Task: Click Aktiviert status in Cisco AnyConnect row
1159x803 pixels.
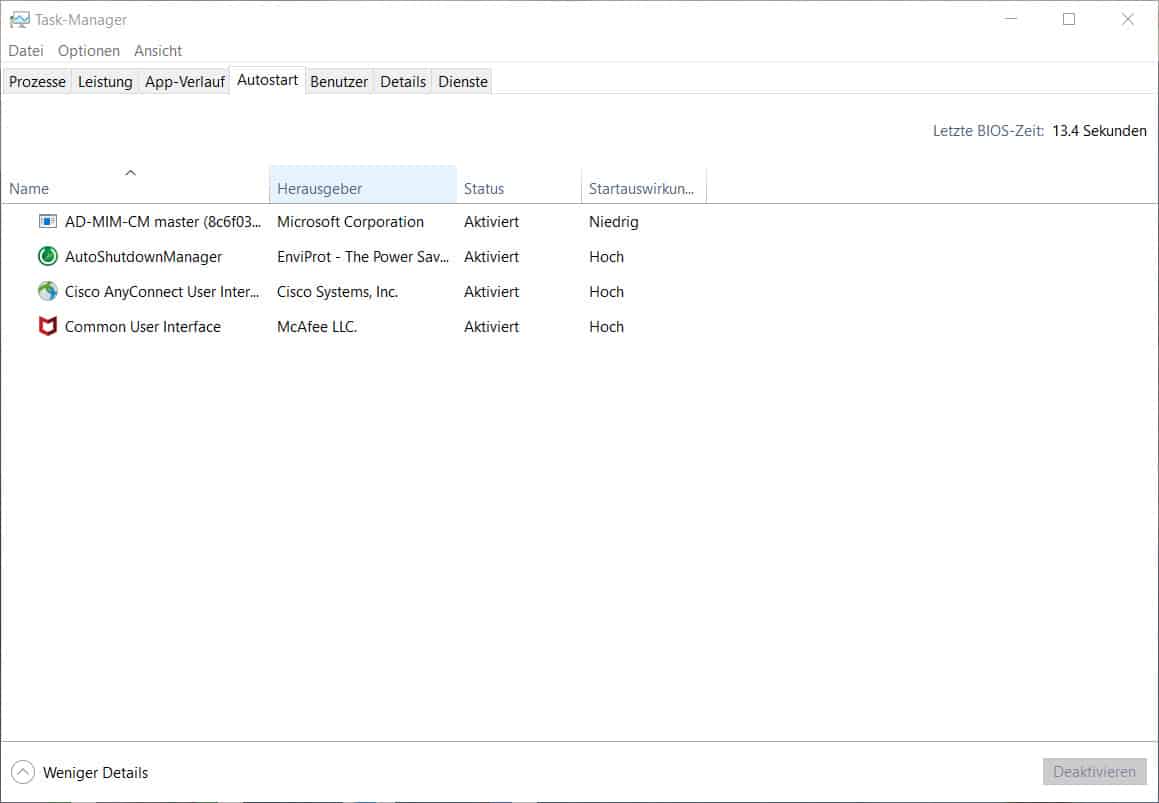Action: [x=492, y=291]
